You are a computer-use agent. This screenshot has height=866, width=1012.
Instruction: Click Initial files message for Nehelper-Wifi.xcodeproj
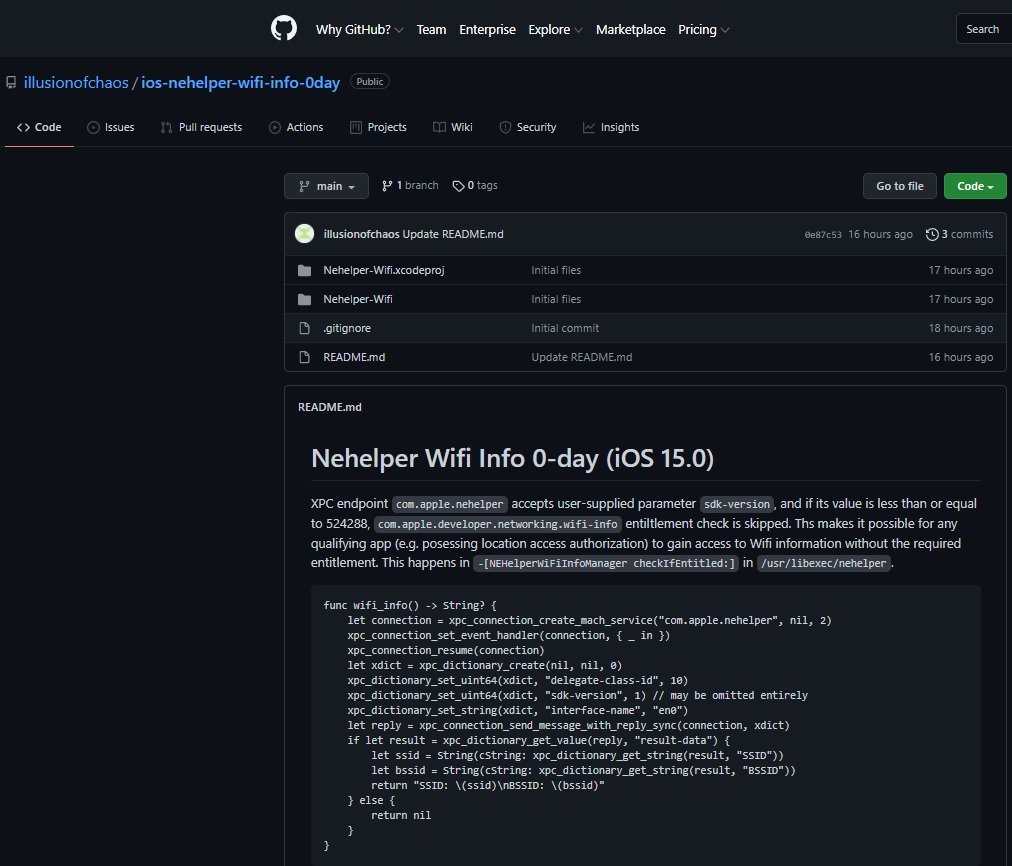pos(556,270)
